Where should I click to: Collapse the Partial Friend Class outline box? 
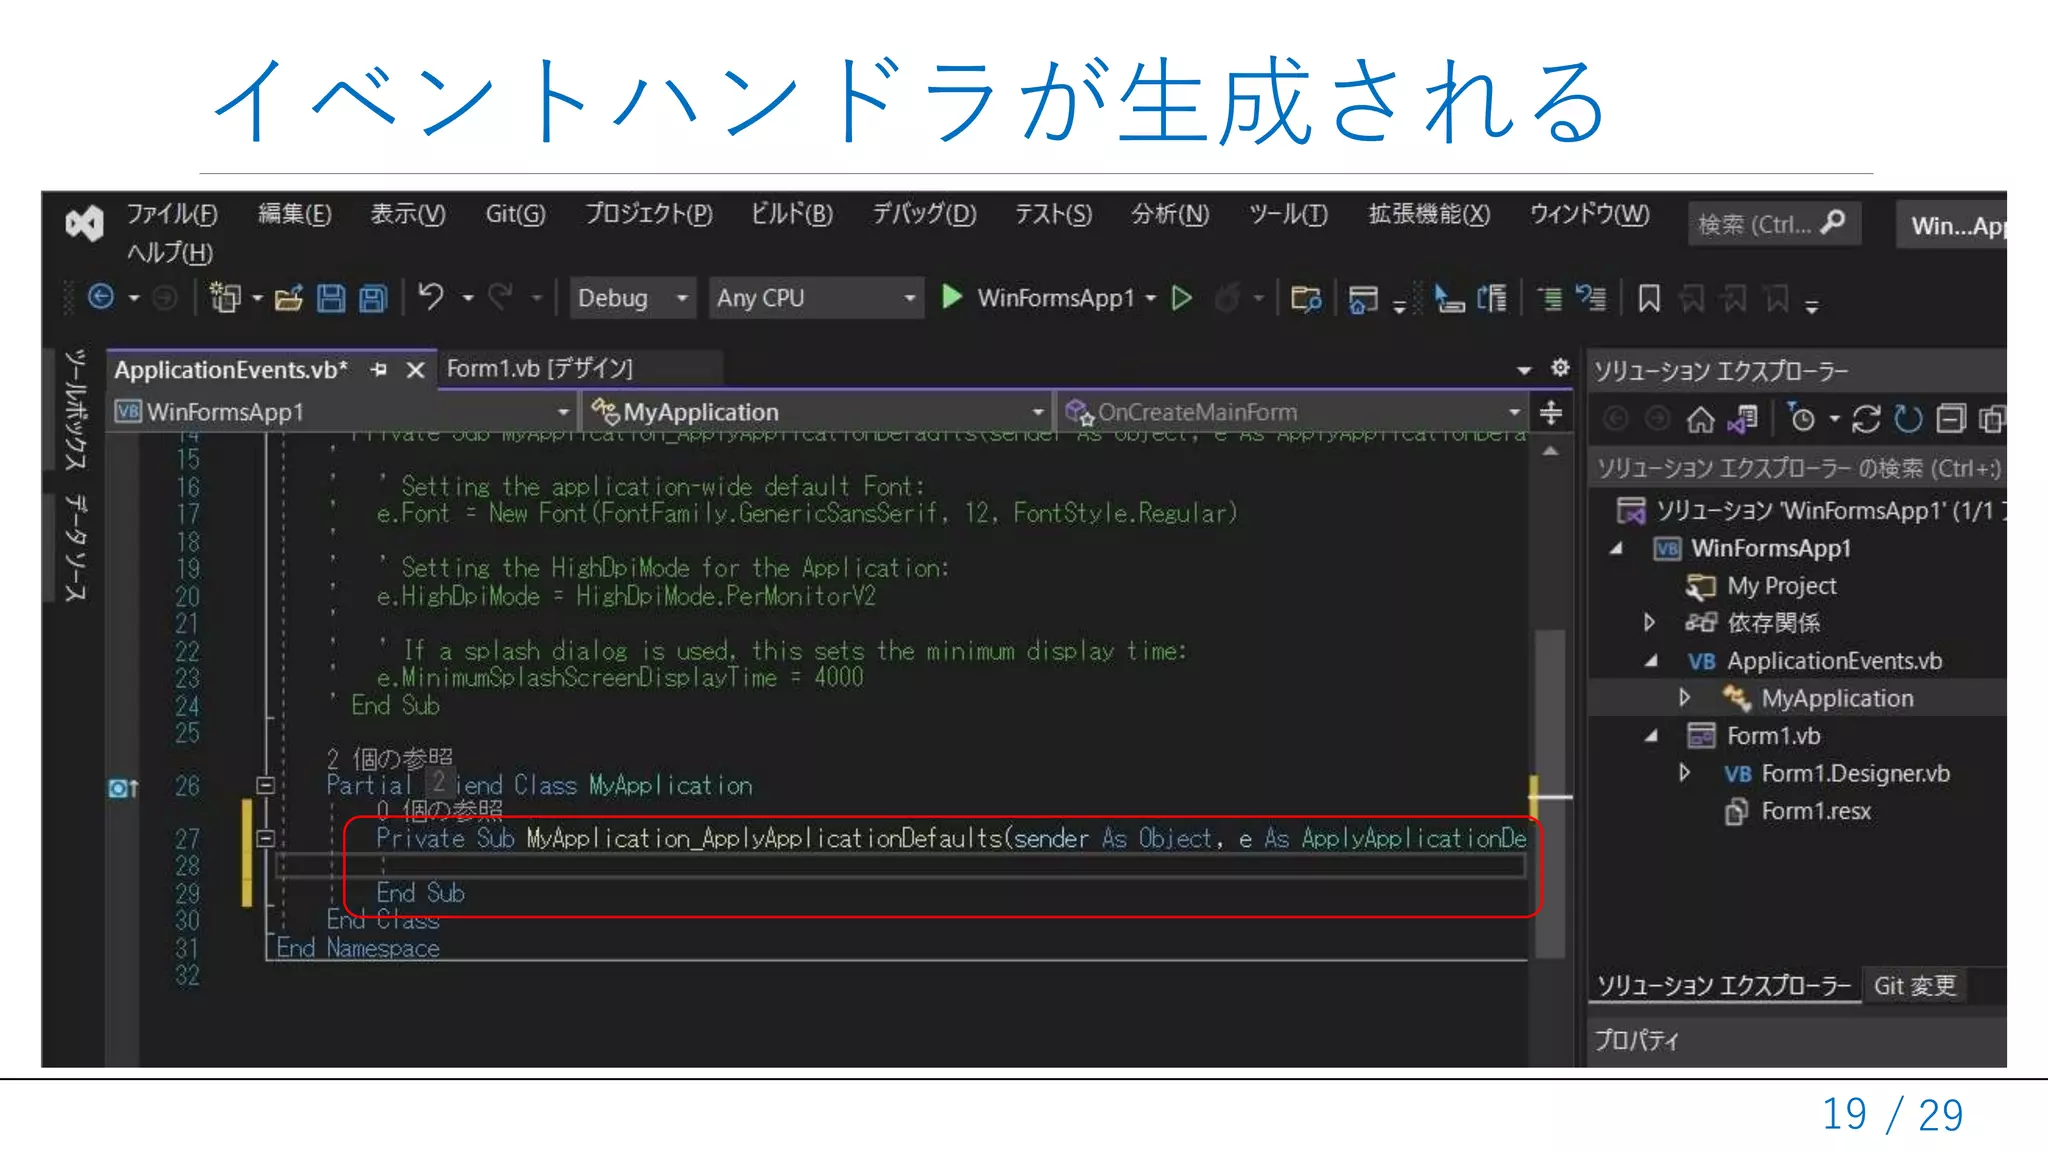pyautogui.click(x=265, y=785)
